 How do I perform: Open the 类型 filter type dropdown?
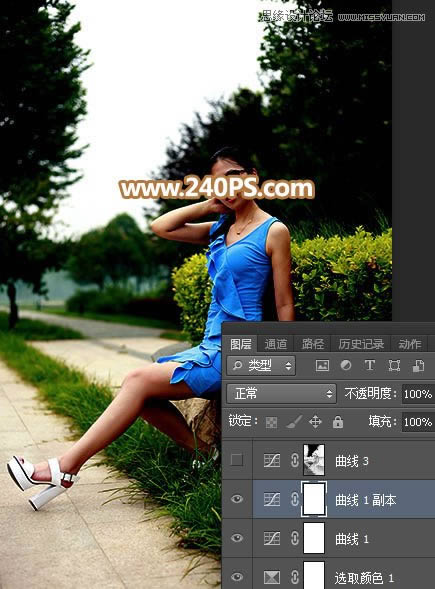click(261, 365)
